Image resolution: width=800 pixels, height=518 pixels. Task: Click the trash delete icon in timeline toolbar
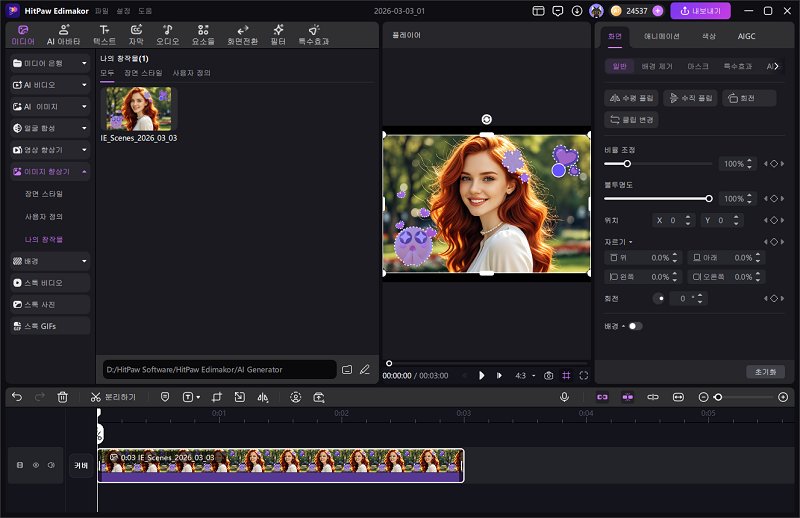pos(62,397)
